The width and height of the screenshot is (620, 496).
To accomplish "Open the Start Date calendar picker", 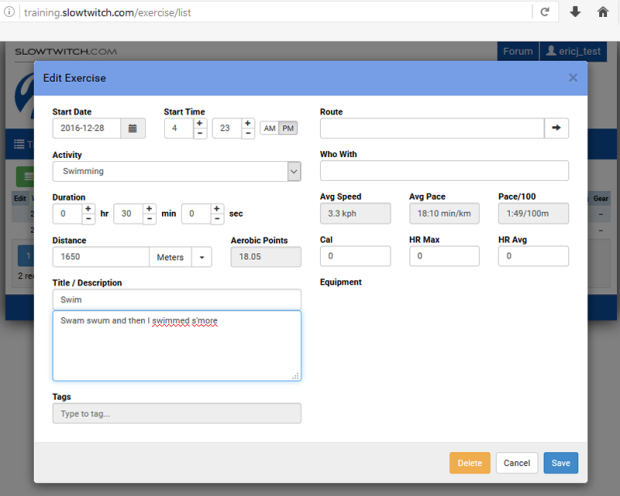I will (134, 128).
